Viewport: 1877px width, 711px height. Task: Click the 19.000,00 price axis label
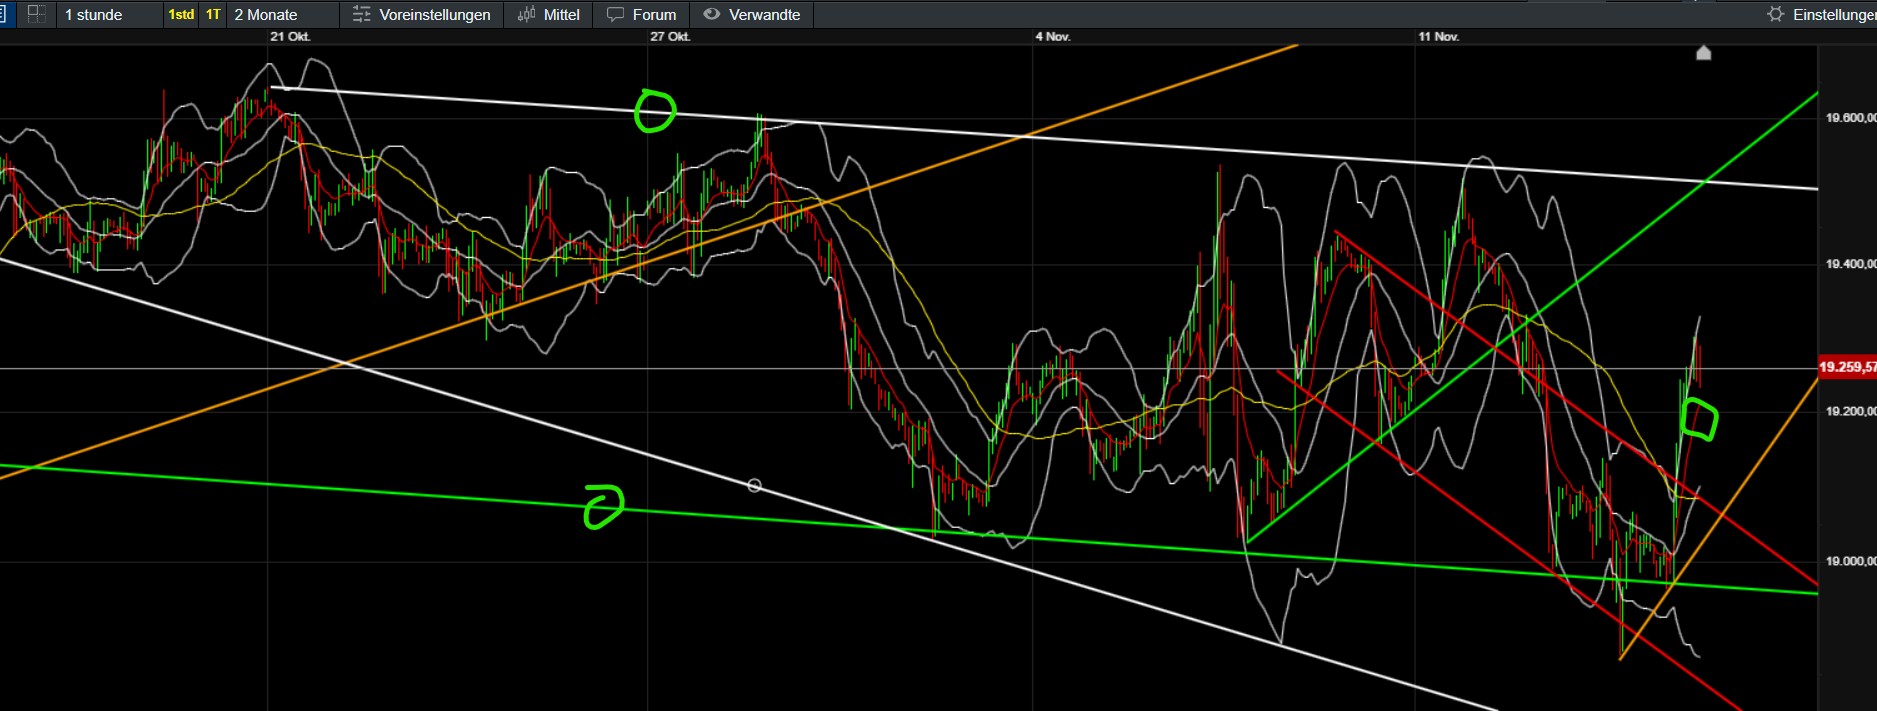pos(1850,561)
